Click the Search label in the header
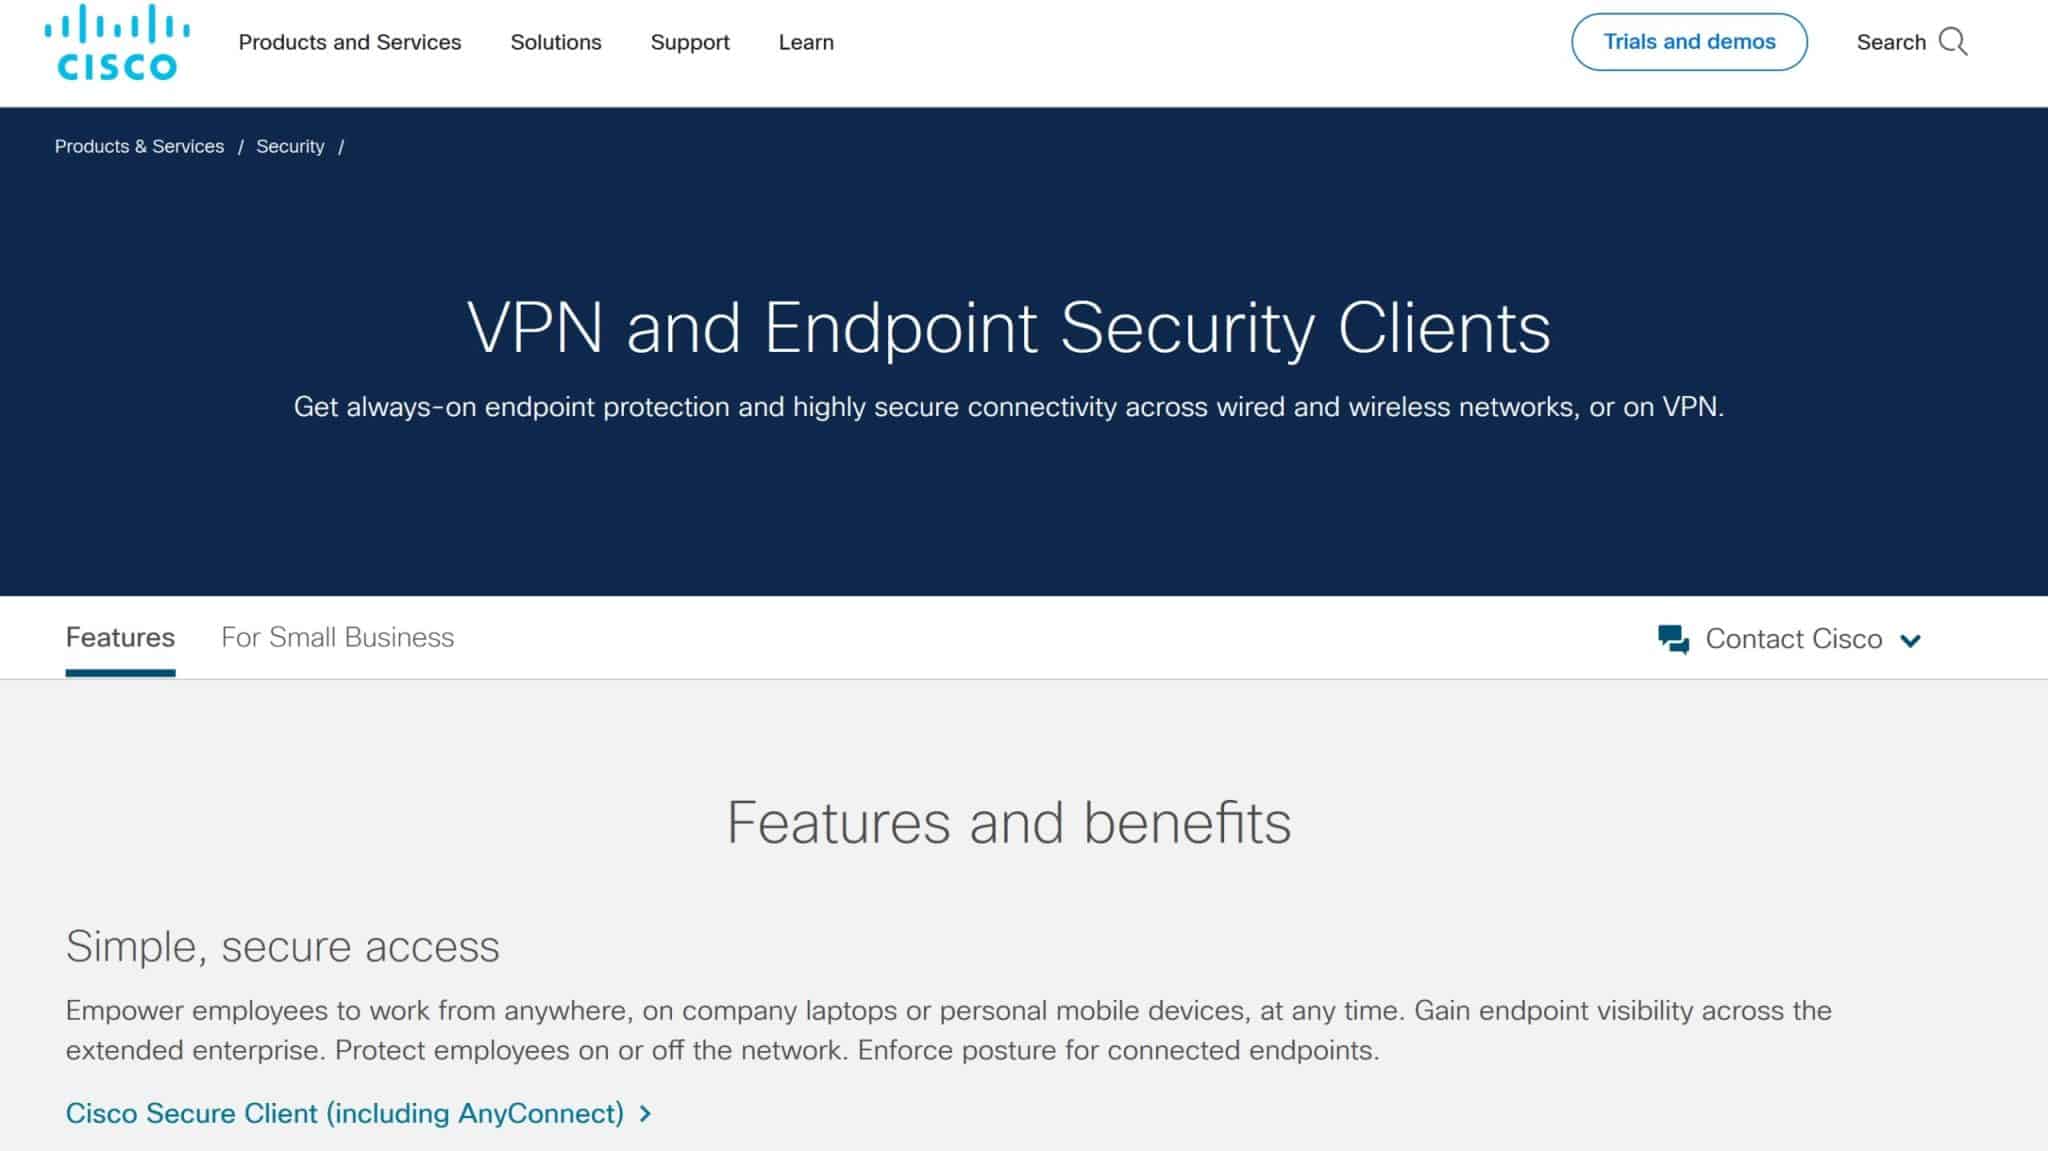Image resolution: width=2048 pixels, height=1151 pixels. point(1892,42)
